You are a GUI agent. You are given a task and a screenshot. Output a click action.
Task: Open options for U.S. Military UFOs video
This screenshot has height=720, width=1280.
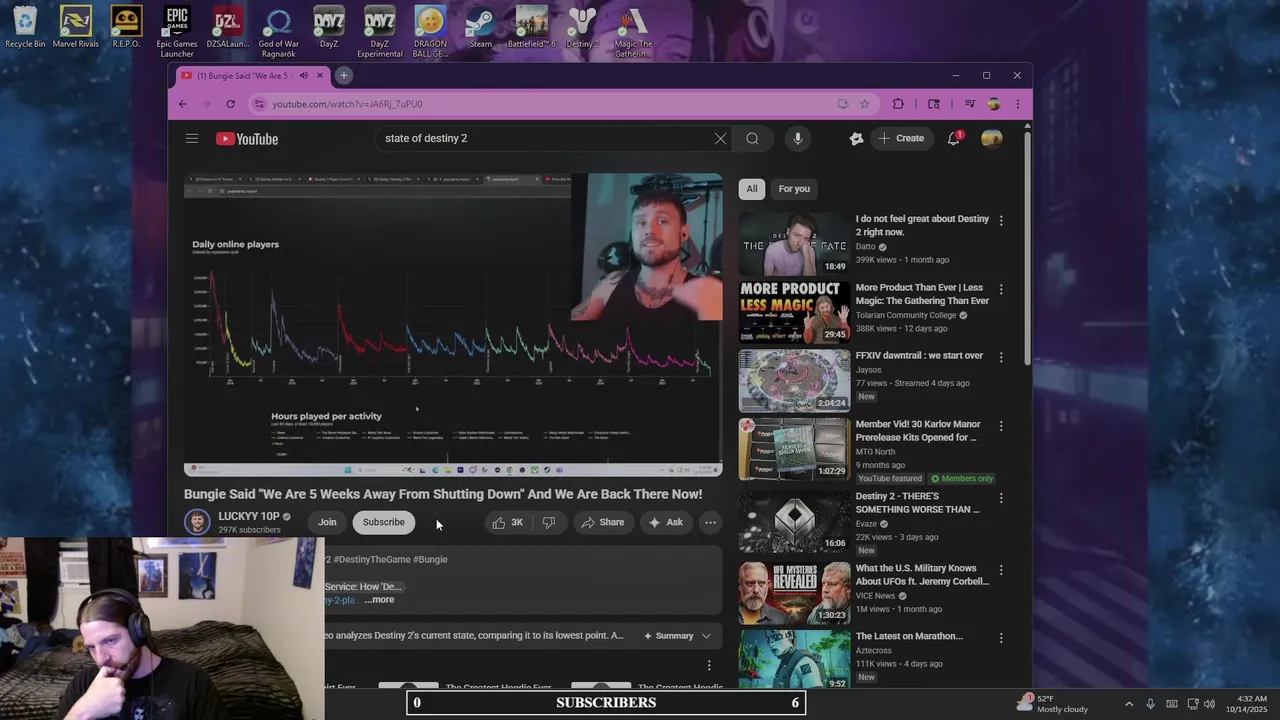1001,570
